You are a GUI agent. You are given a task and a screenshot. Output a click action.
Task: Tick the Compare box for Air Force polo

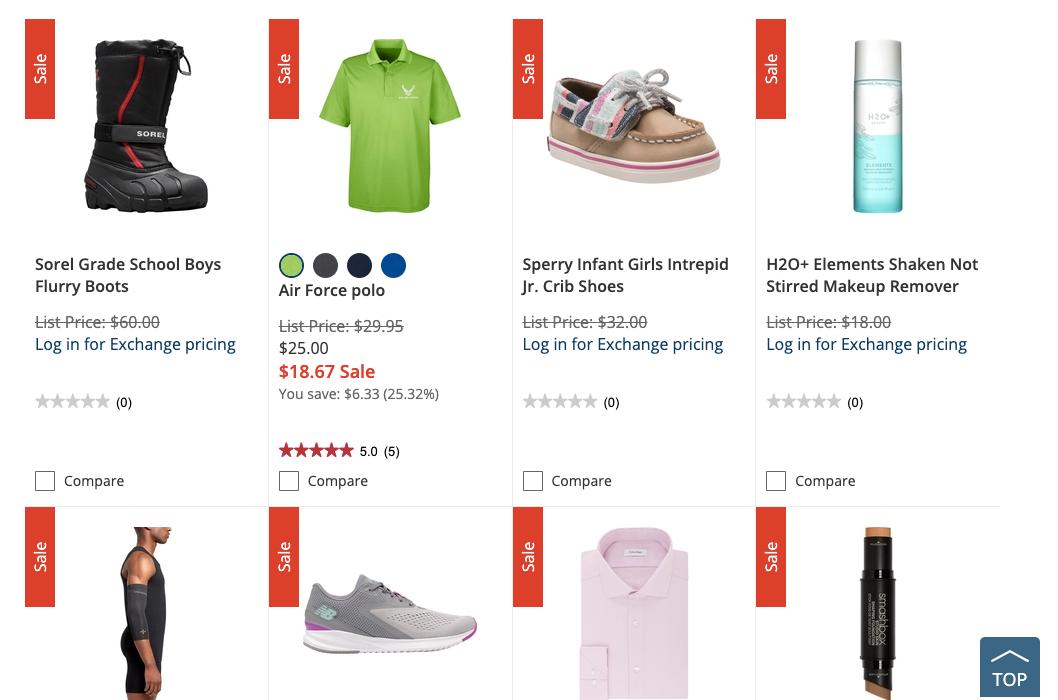point(289,481)
